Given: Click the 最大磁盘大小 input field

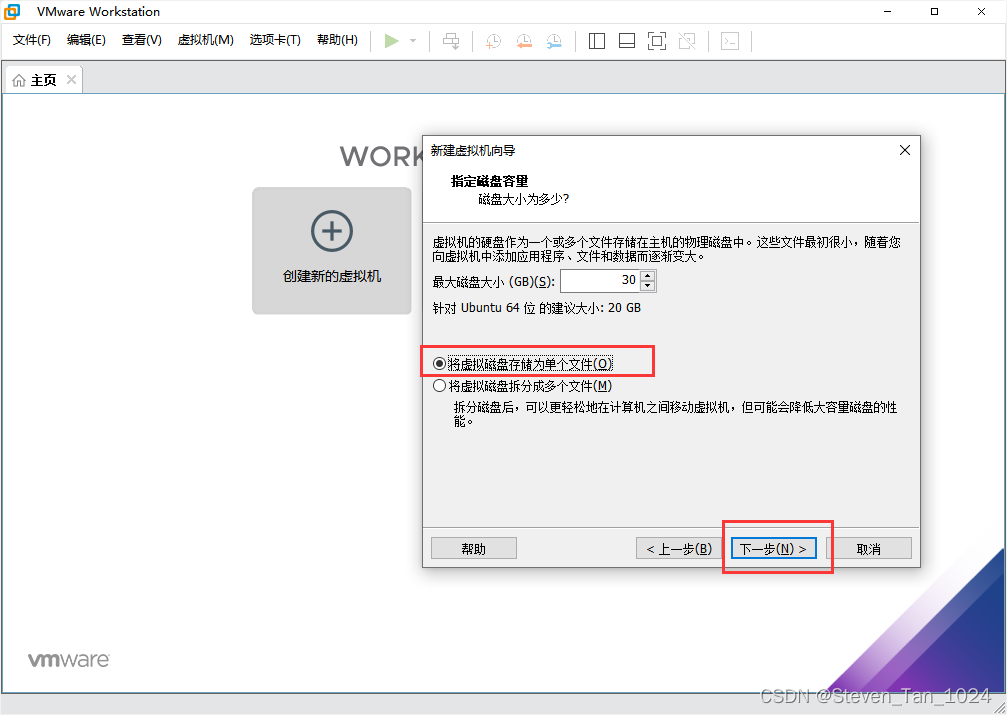Looking at the screenshot, I should pos(600,281).
